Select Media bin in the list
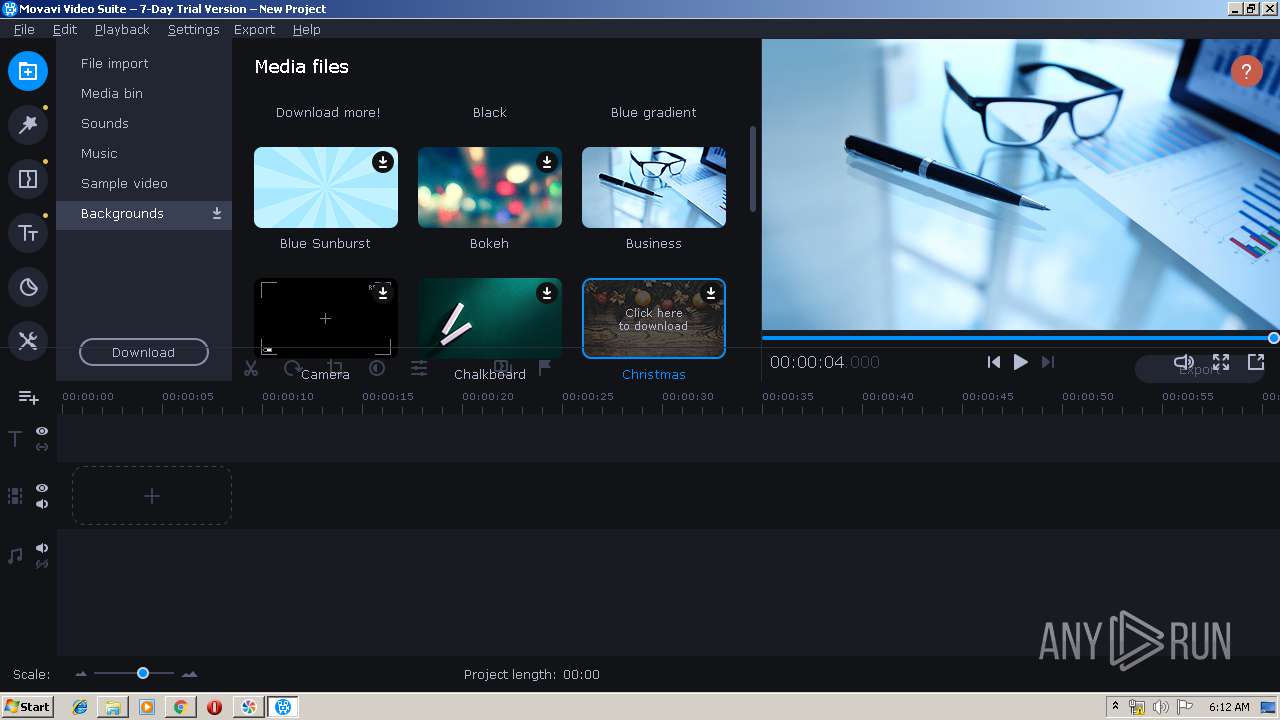1280x720 pixels. click(144, 93)
